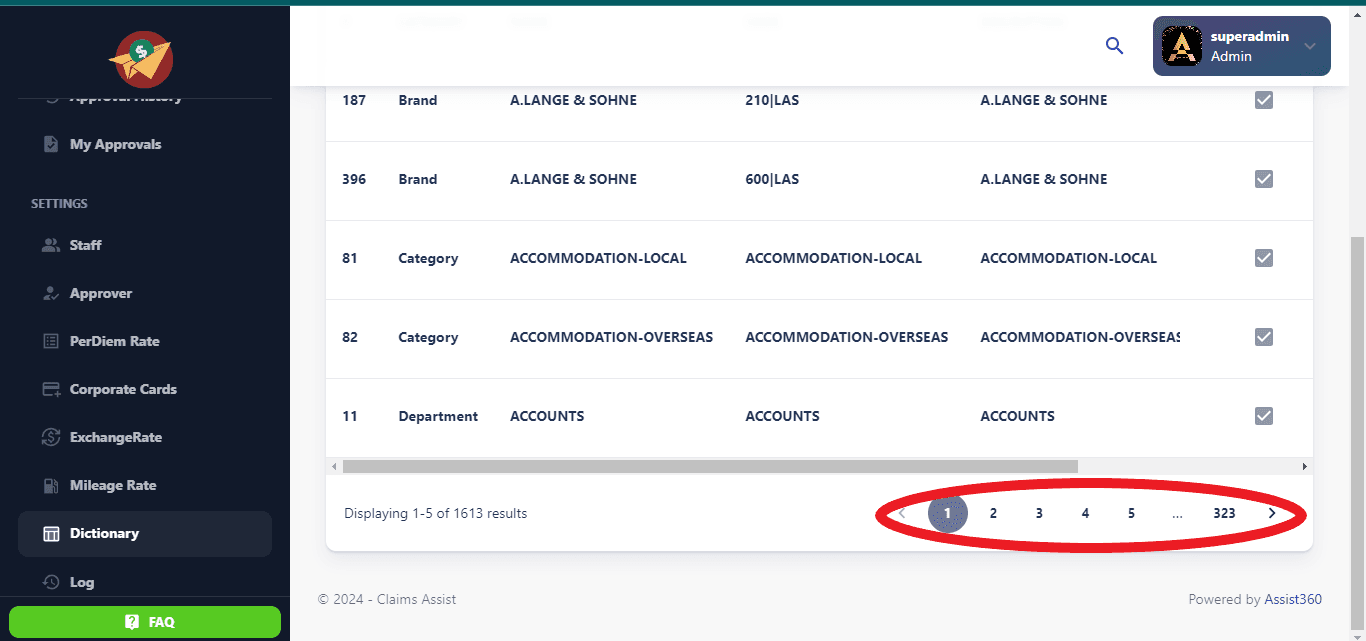Viewport: 1366px width, 641px height.
Task: Click the previous page left chevron
Action: [x=901, y=513]
